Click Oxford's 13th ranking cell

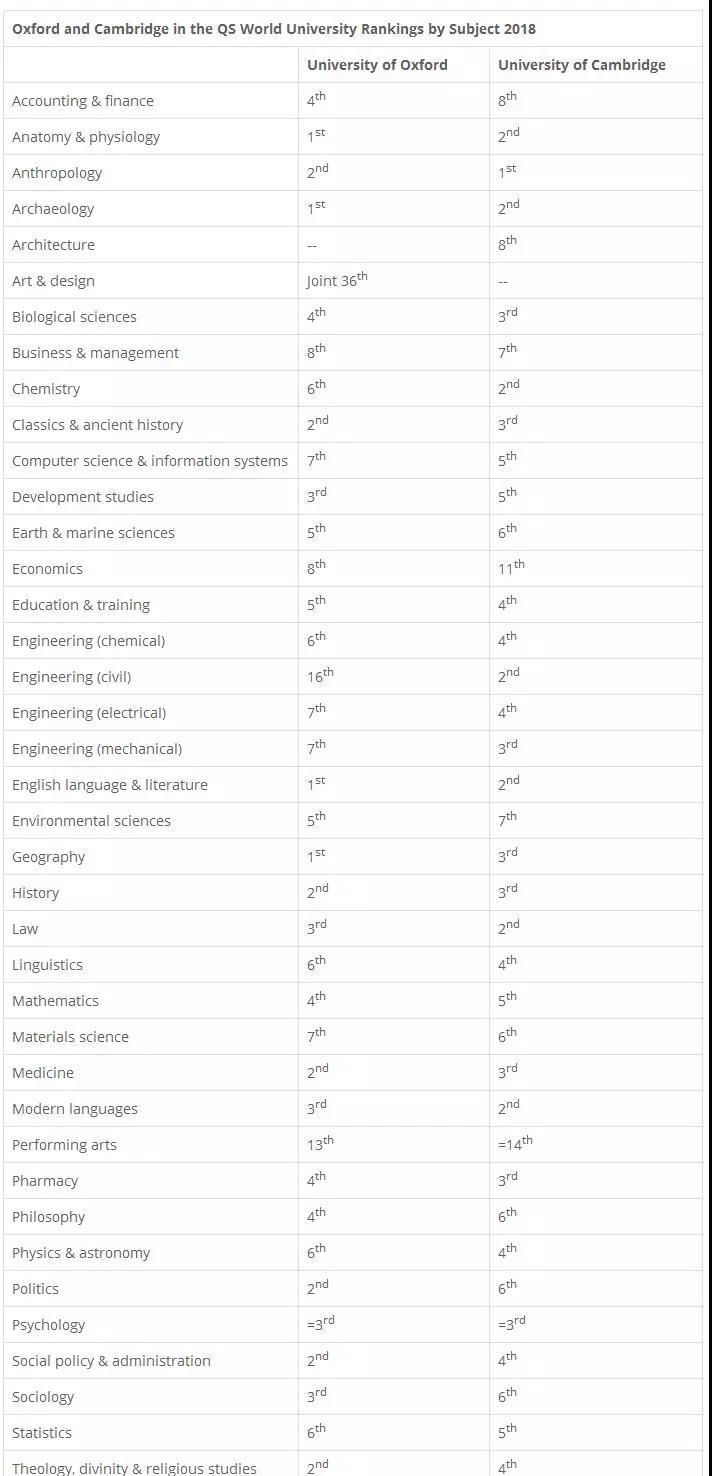coord(320,1144)
